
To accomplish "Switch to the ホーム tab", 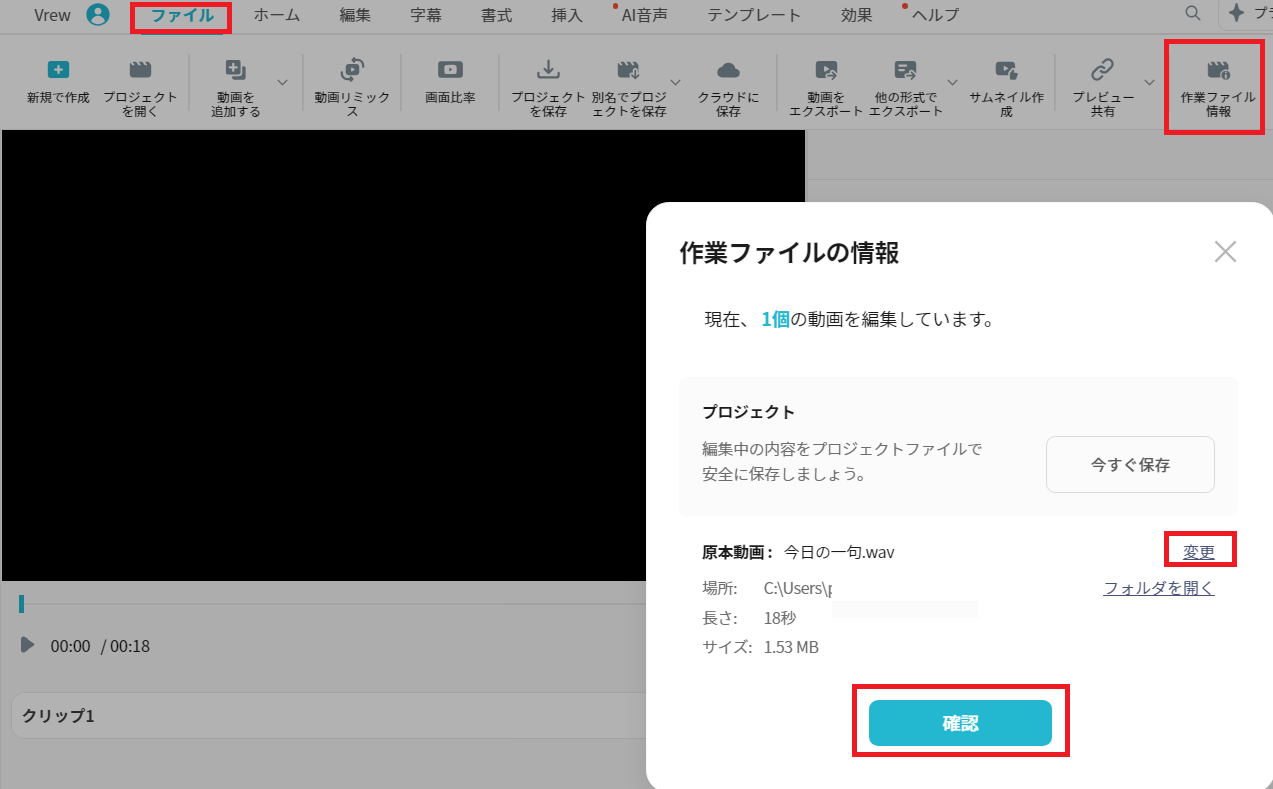I will click(276, 15).
